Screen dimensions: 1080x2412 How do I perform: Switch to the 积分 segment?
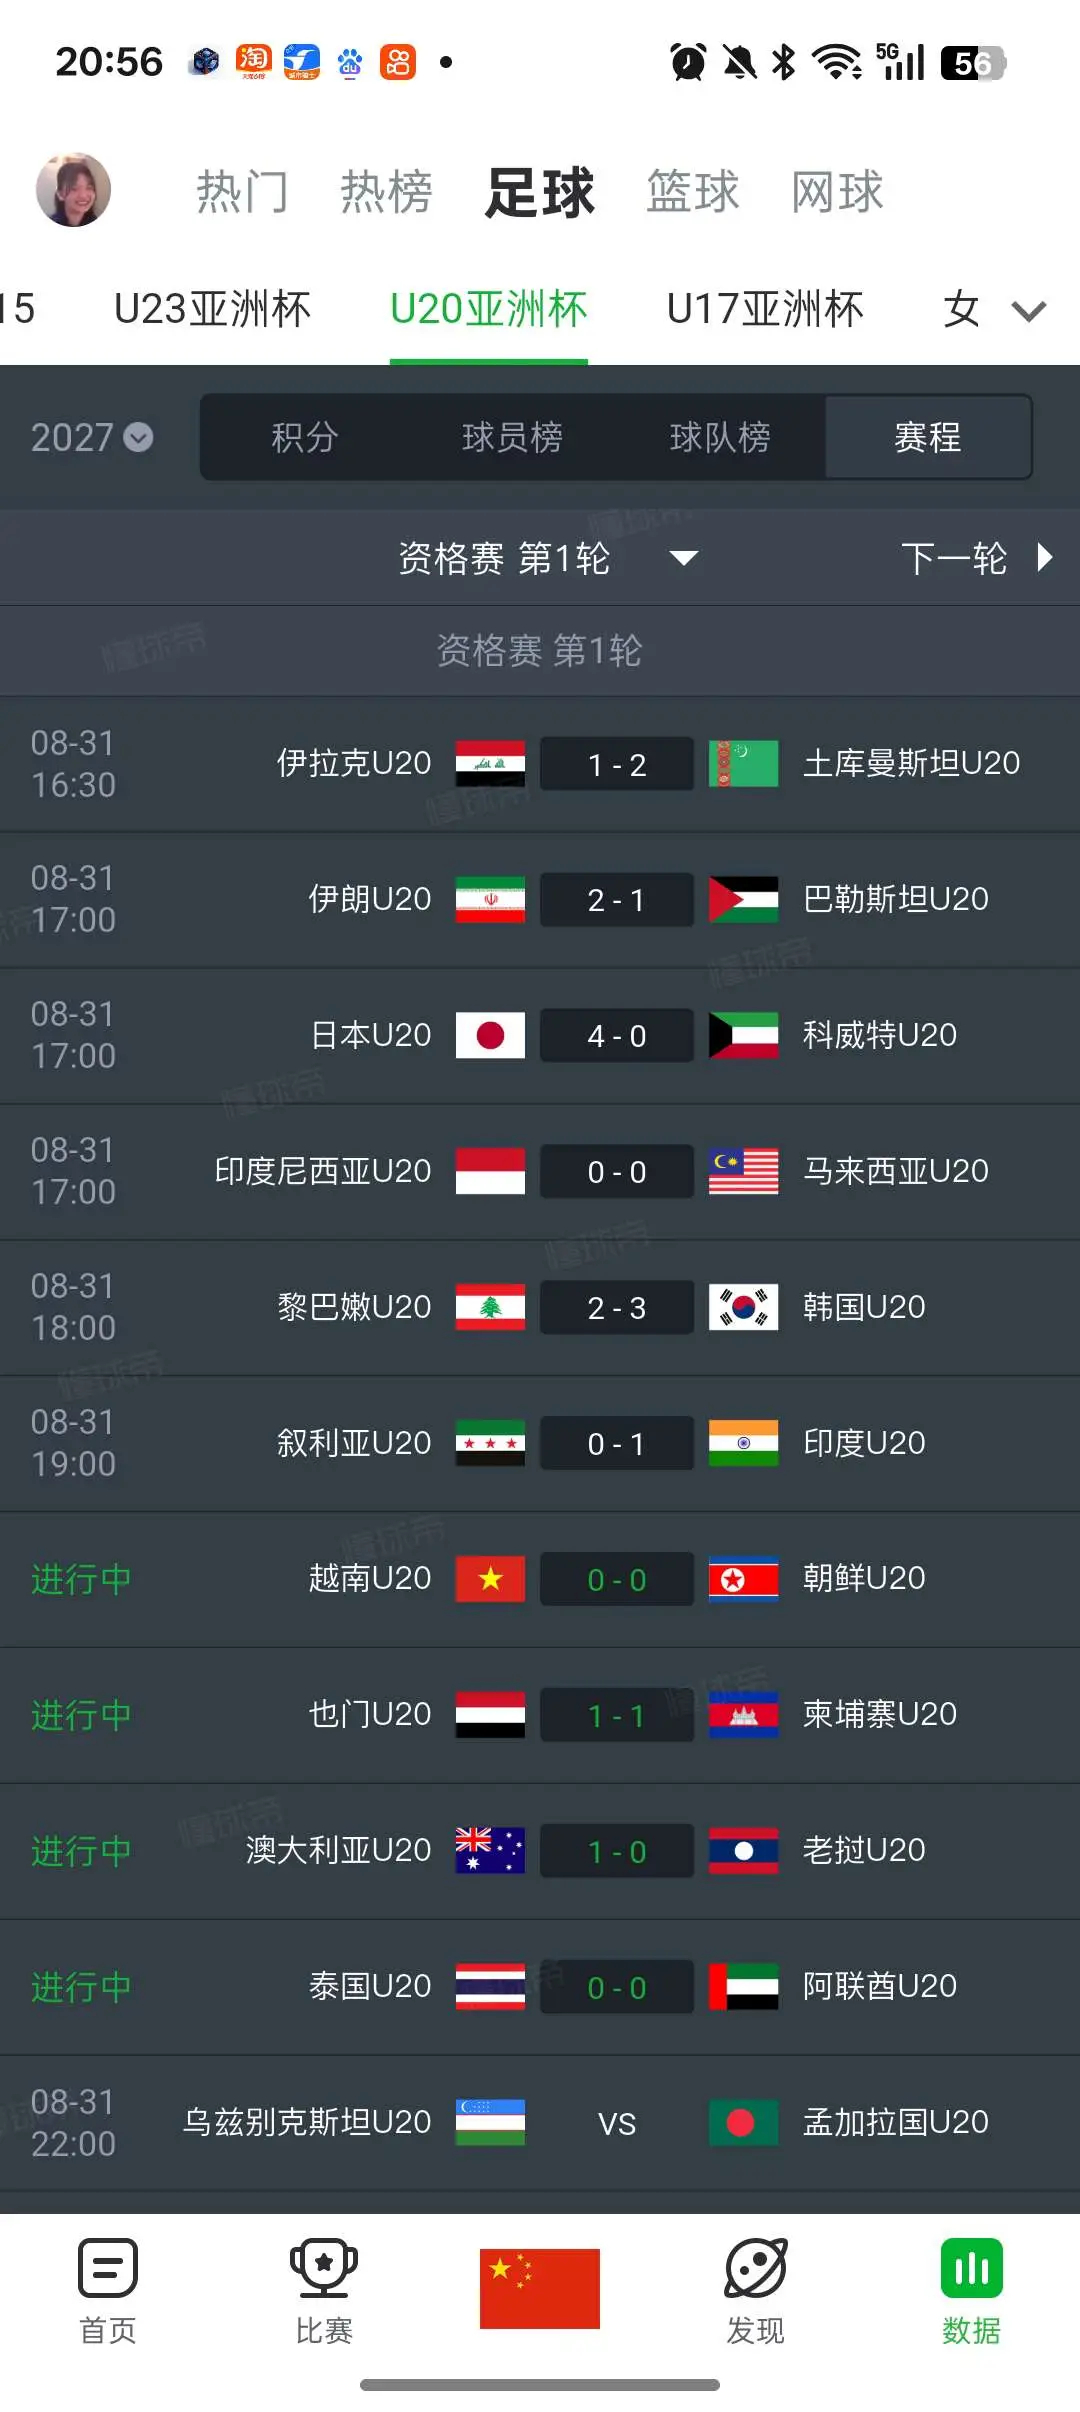click(305, 437)
